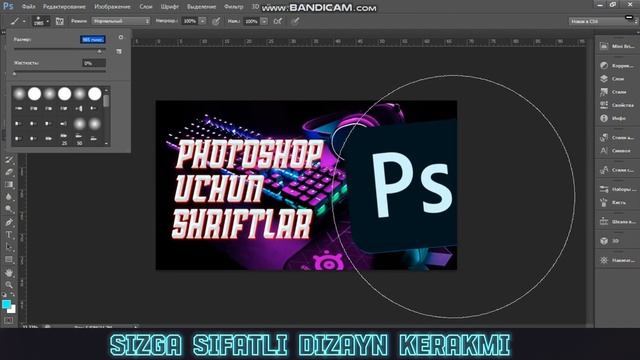
Task: Open the Шкала времени timeline panel
Action: 617,221
